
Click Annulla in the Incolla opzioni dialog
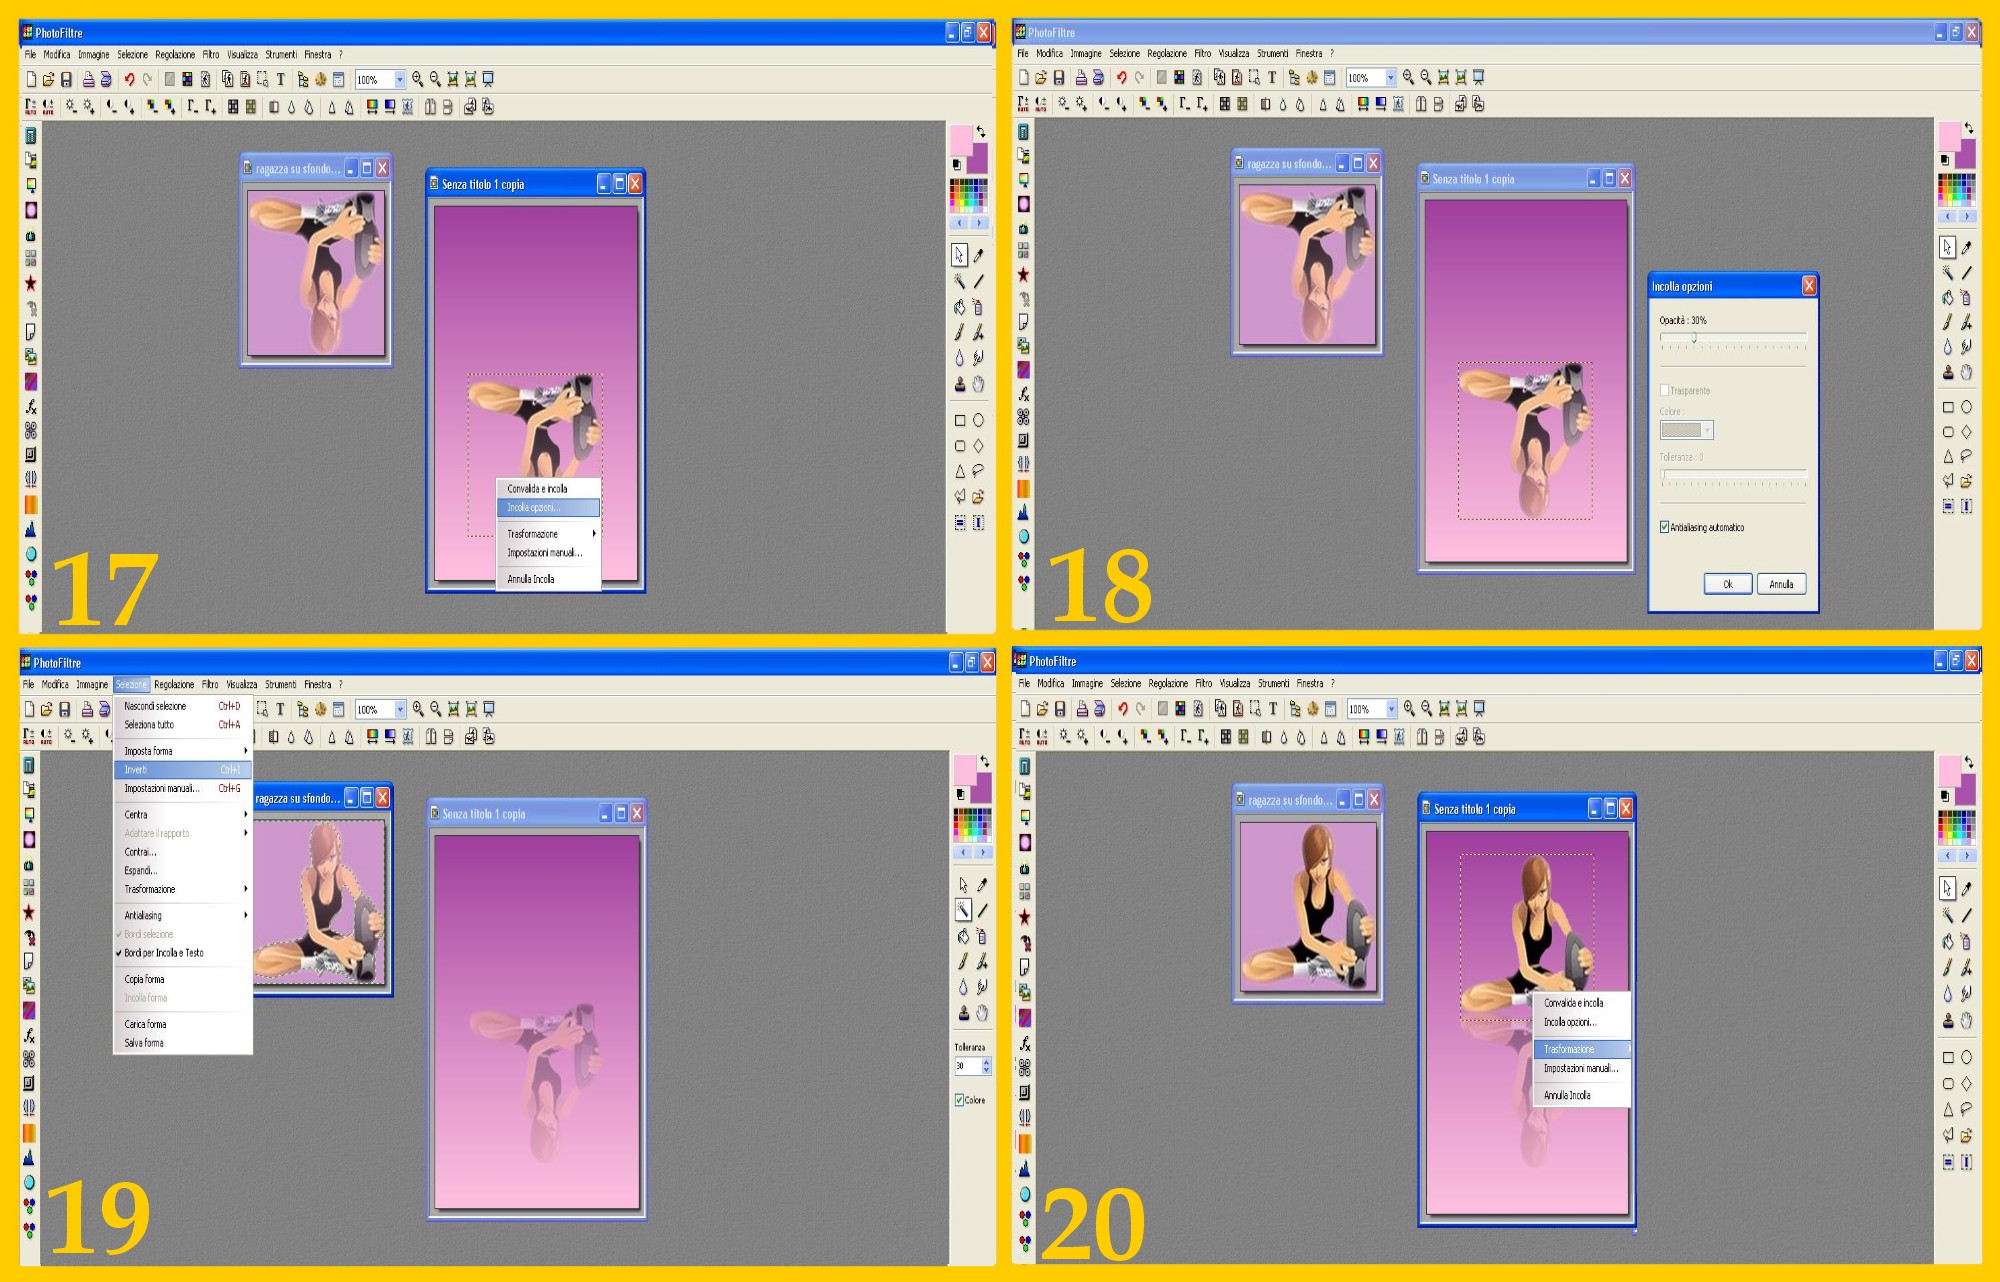click(x=1781, y=584)
